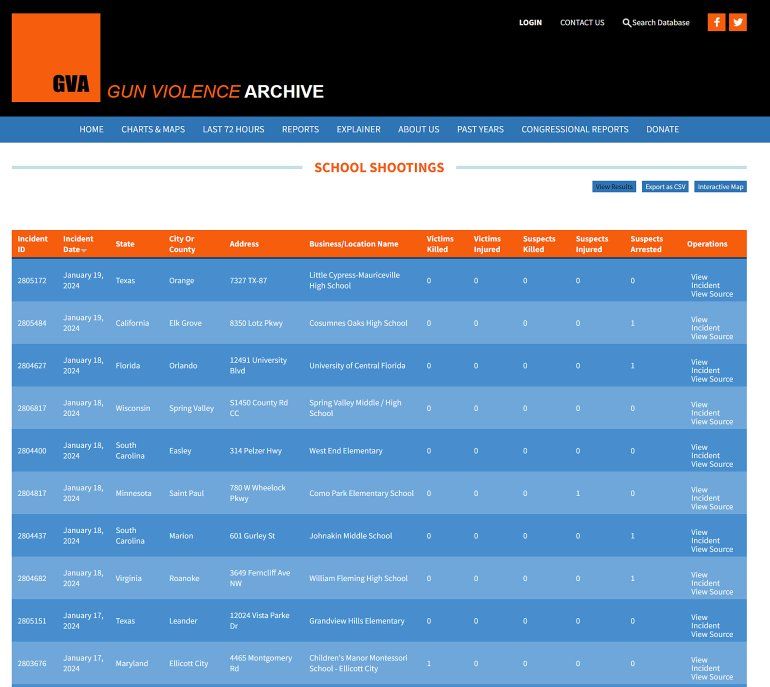Click the GVA orange logo

(56, 57)
